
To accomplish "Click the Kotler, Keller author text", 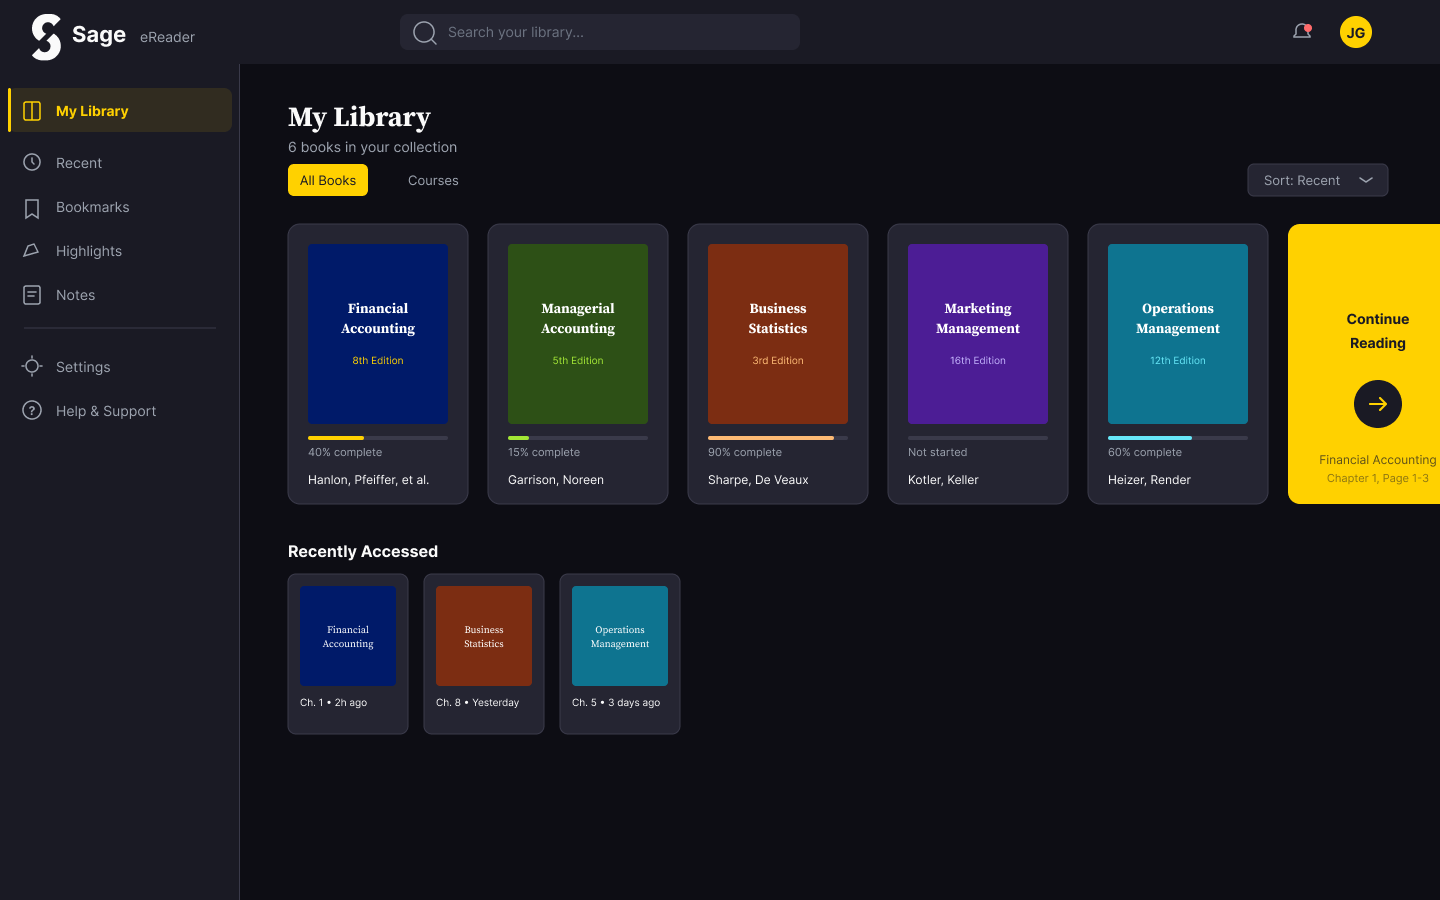I will click(x=943, y=480).
